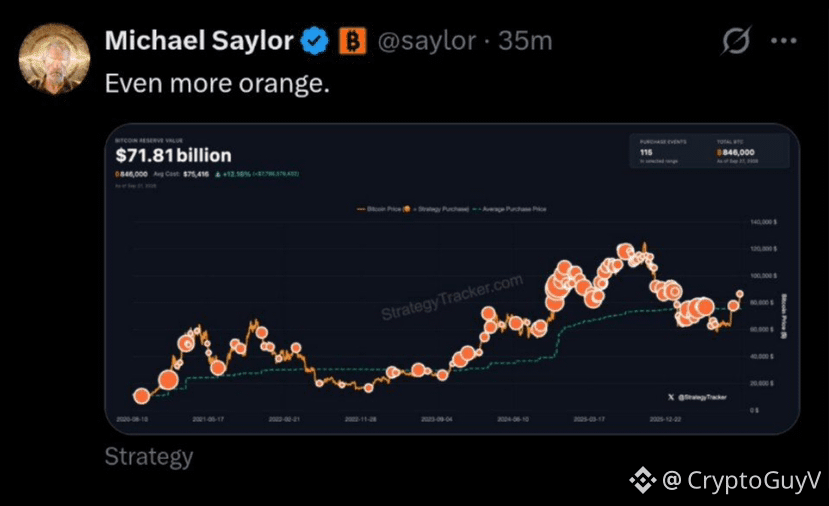Open the three-dot more options menu
The height and width of the screenshot is (506, 829).
click(x=784, y=41)
